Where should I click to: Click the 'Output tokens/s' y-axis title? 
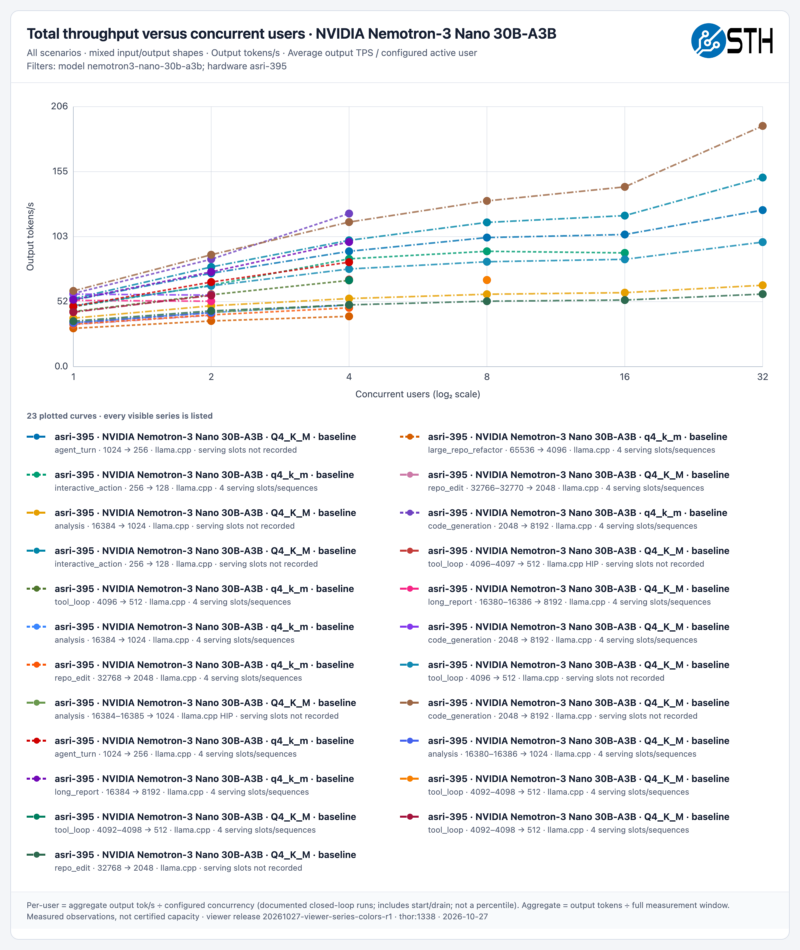coord(30,236)
